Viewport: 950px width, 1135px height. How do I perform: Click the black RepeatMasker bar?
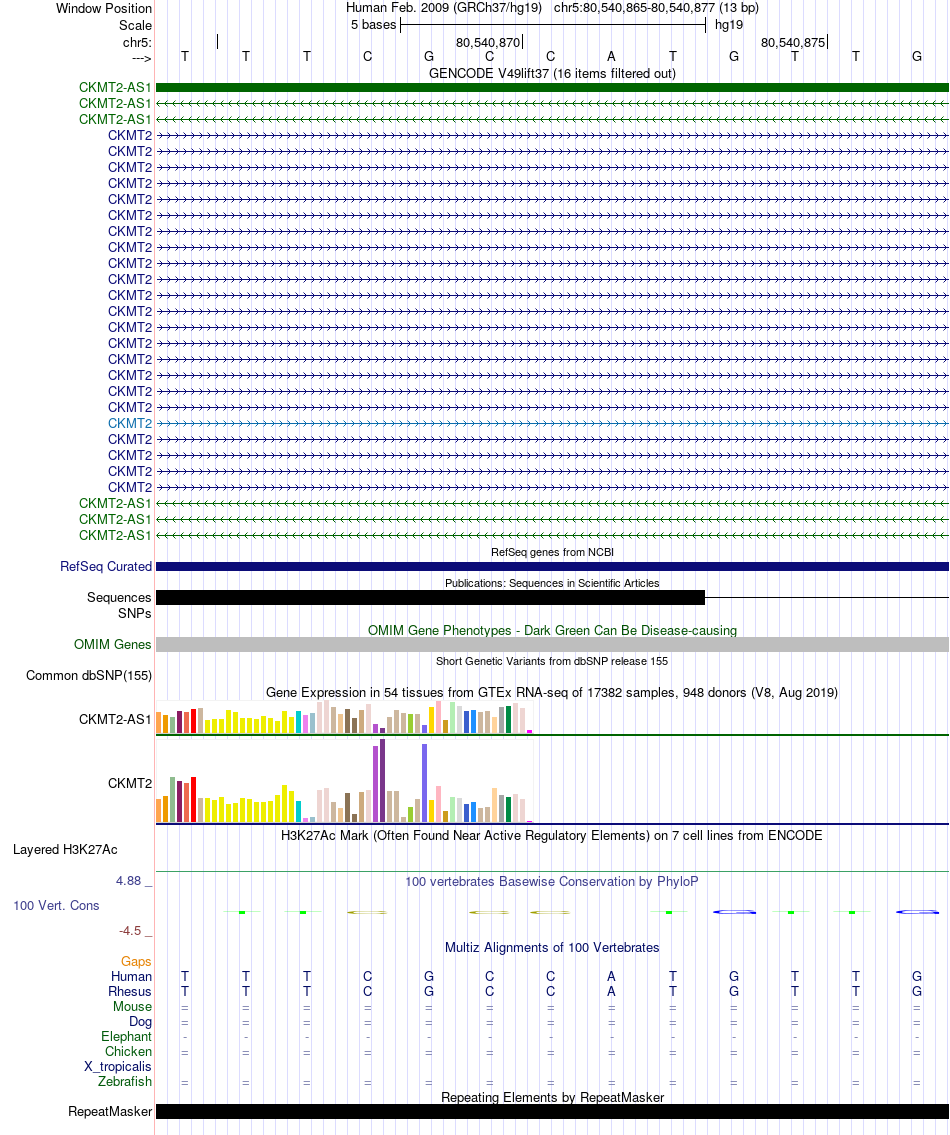[552, 1112]
